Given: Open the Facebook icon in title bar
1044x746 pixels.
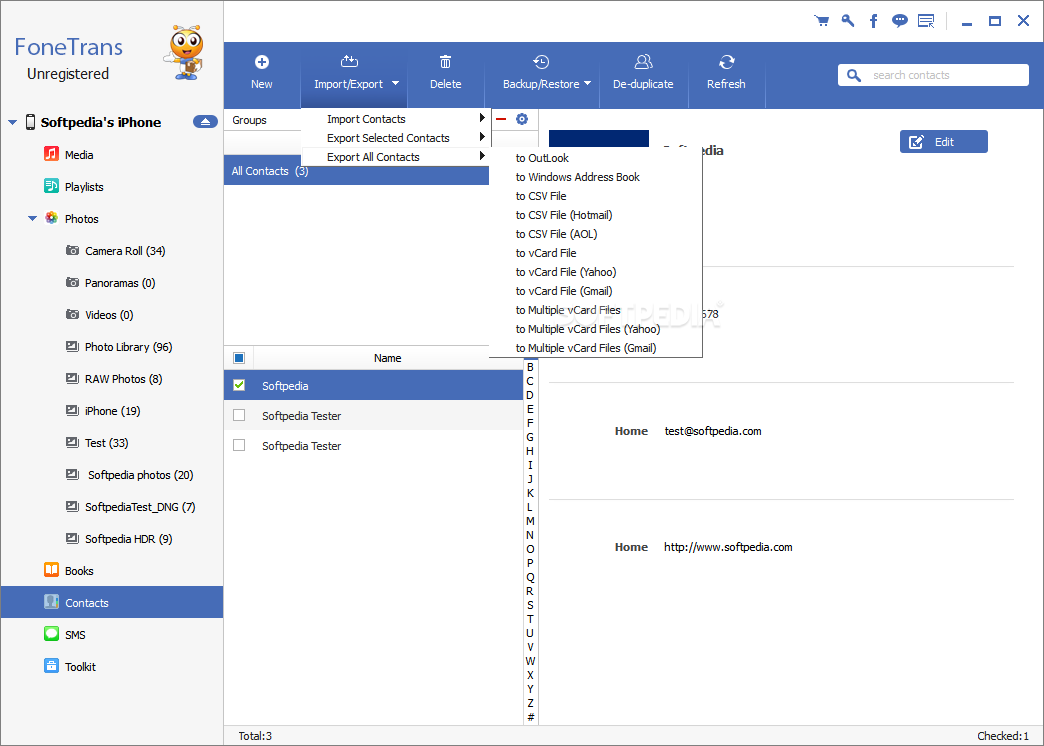Looking at the screenshot, I should tap(874, 21).
